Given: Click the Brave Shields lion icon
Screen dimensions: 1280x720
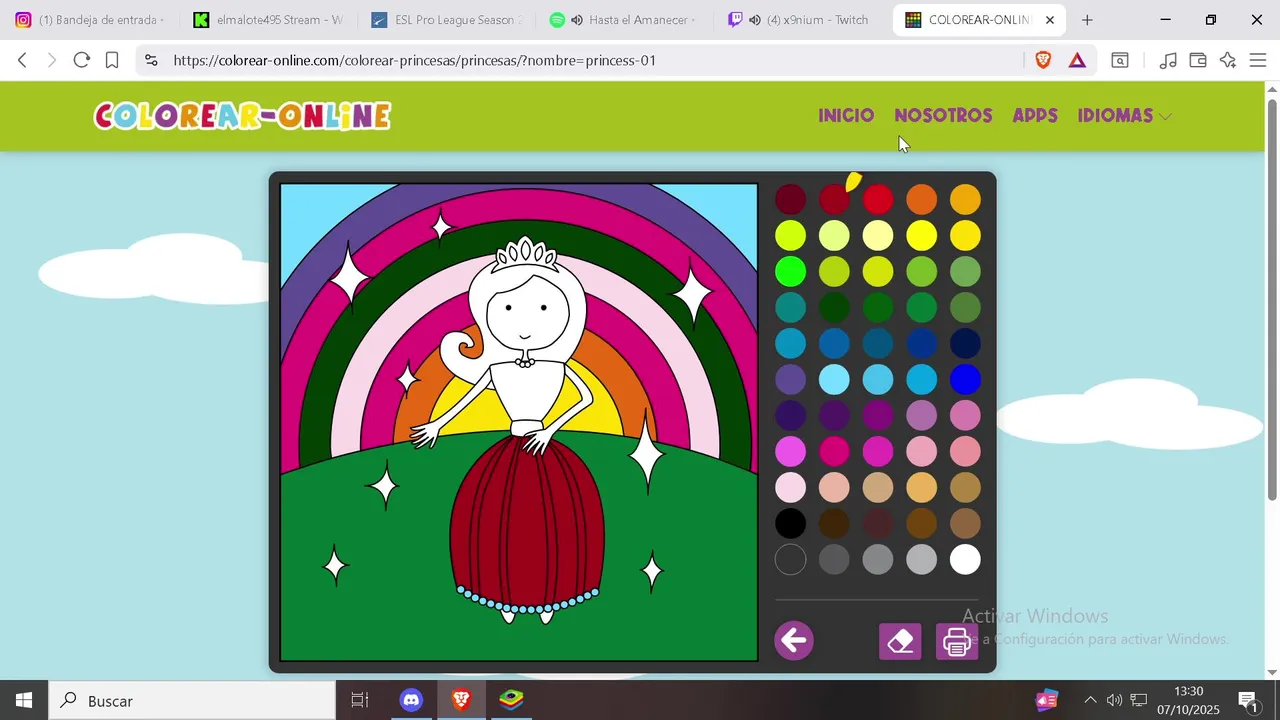Looking at the screenshot, I should 1043,60.
